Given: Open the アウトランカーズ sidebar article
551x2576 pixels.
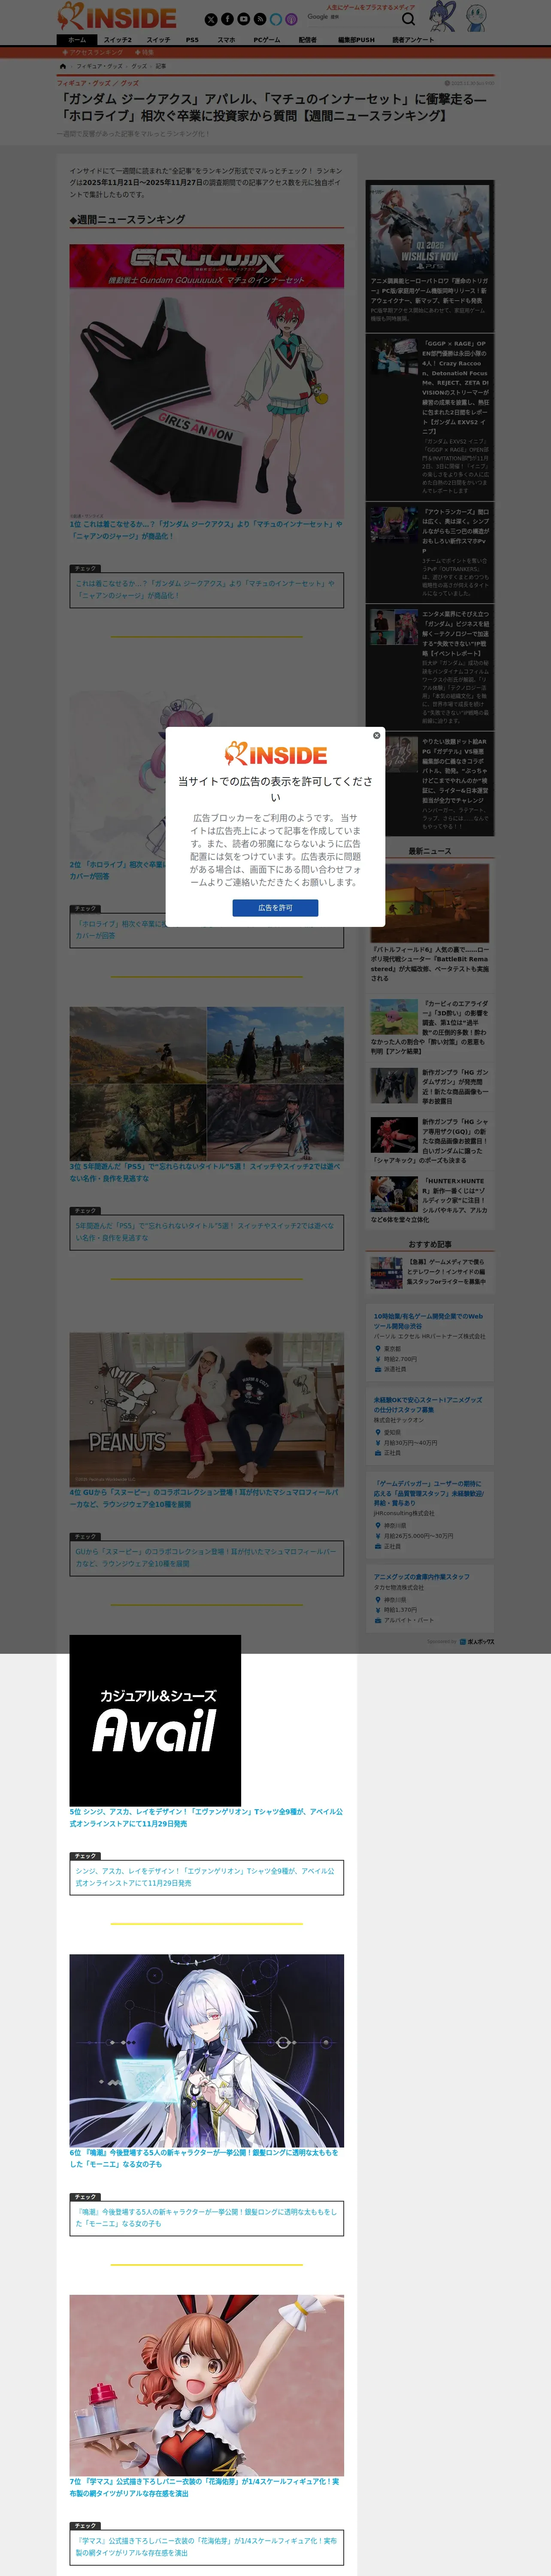Looking at the screenshot, I should 429,553.
